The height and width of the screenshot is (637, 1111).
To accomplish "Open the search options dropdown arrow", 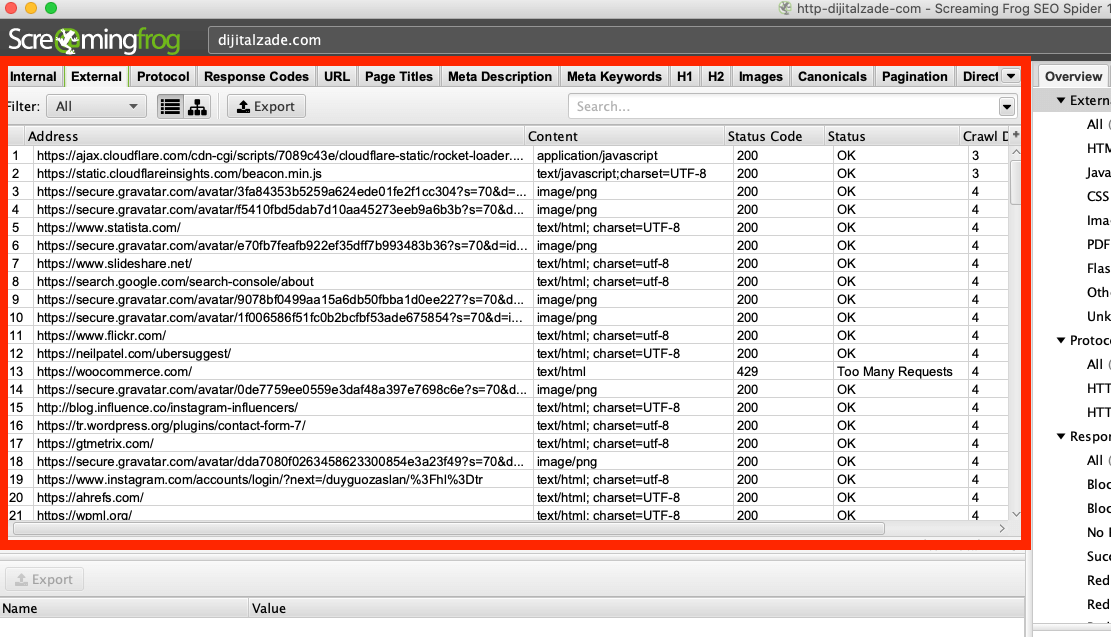I will click(x=1007, y=107).
